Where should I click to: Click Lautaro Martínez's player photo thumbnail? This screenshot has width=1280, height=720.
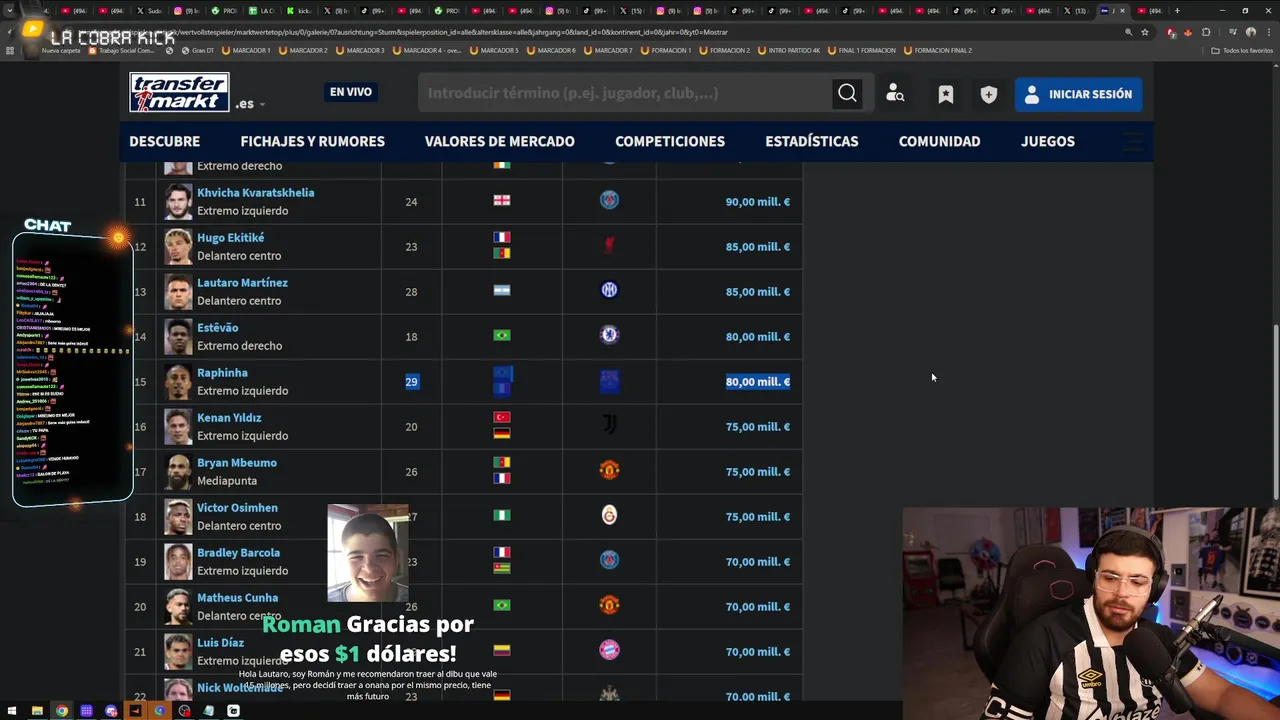(x=178, y=291)
